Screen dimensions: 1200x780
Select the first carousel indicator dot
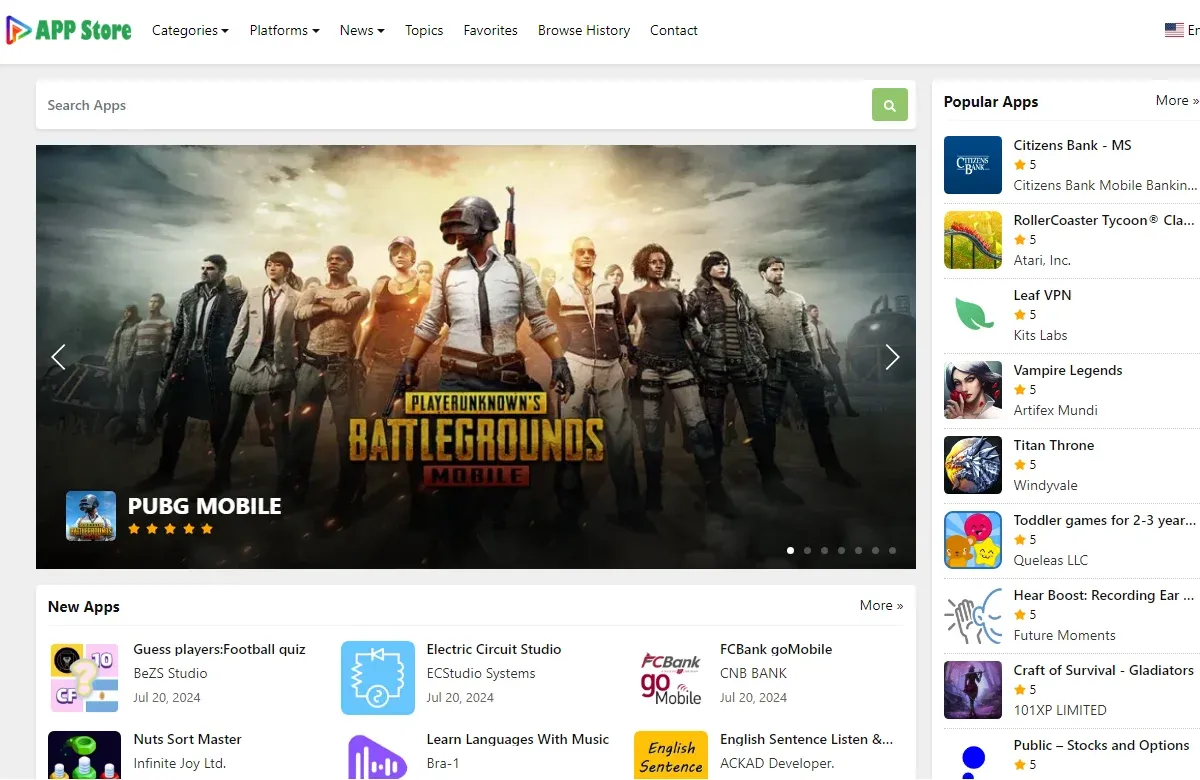coord(791,550)
